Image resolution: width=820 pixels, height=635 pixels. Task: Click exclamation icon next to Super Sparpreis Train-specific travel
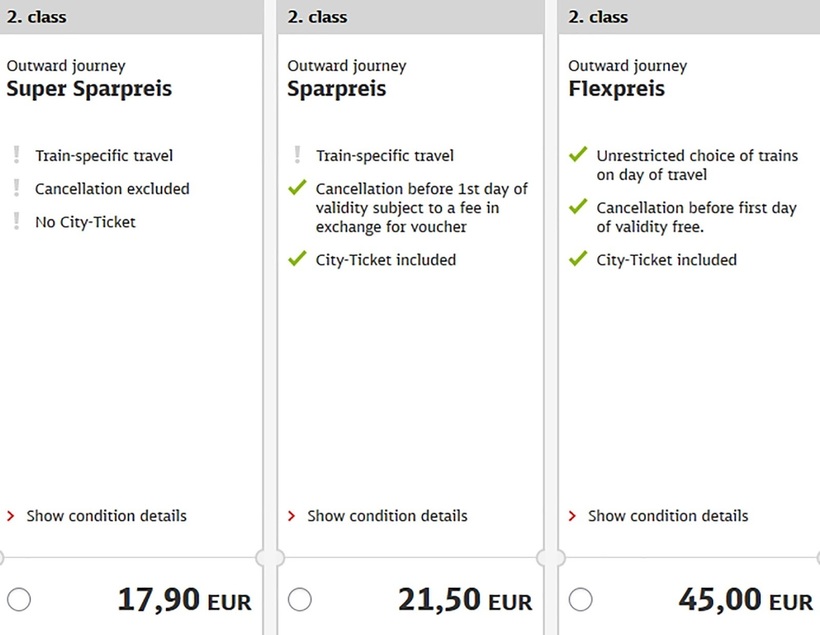click(16, 155)
